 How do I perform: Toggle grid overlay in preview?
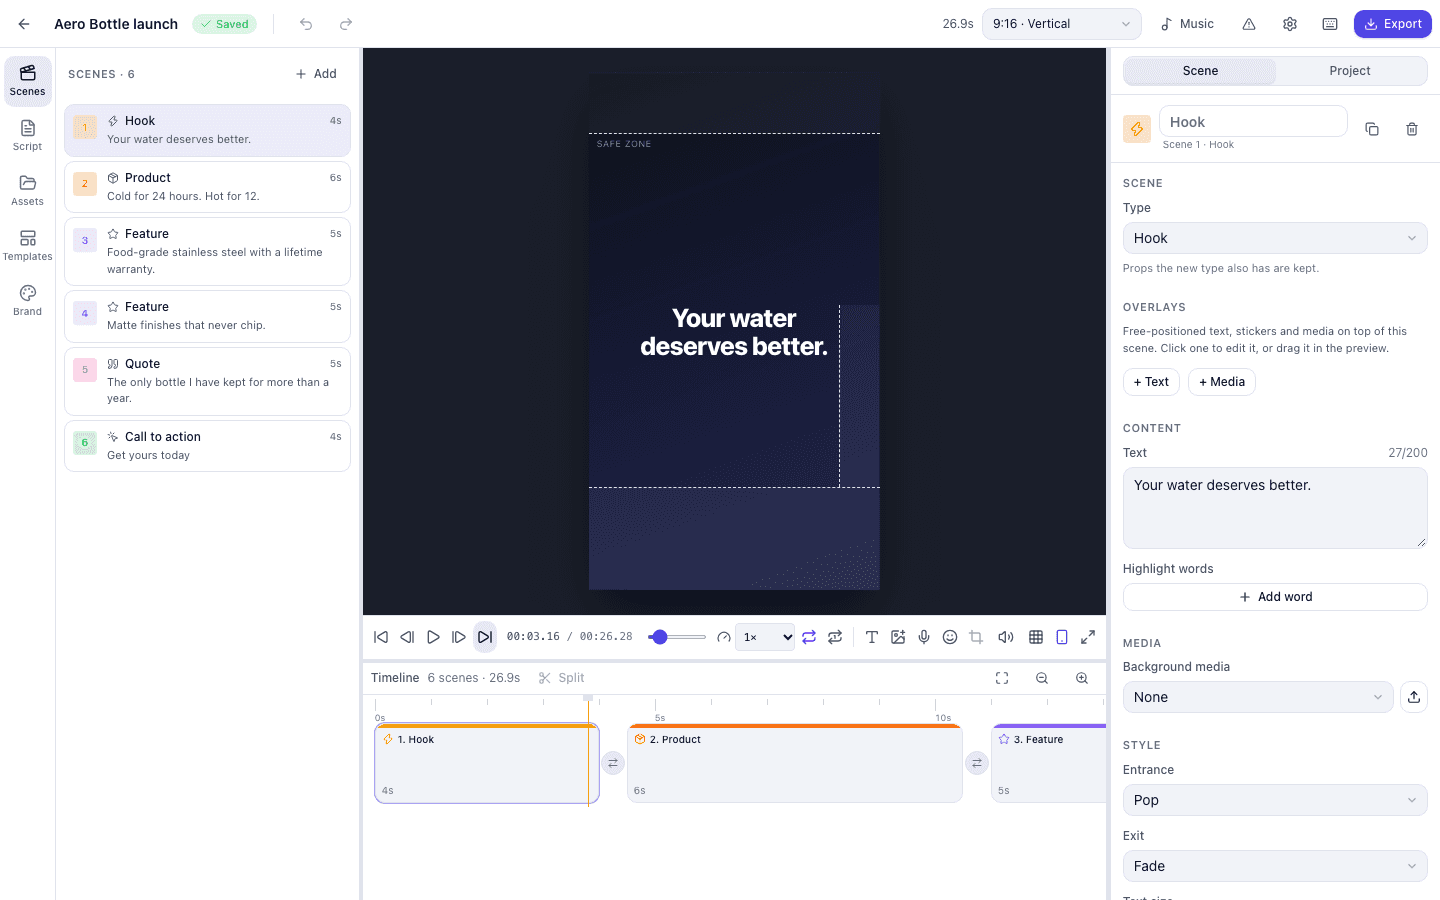(x=1036, y=637)
